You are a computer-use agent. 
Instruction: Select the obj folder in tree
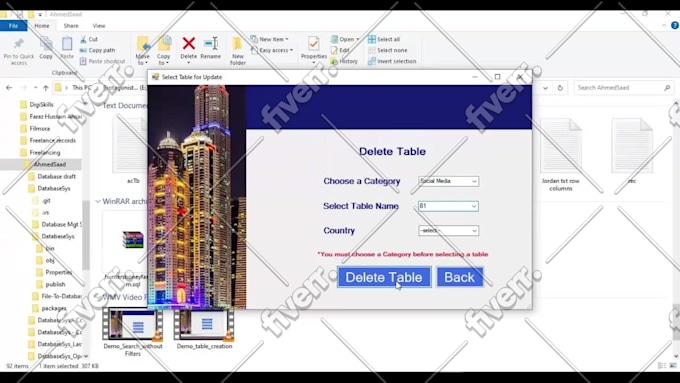click(45, 260)
